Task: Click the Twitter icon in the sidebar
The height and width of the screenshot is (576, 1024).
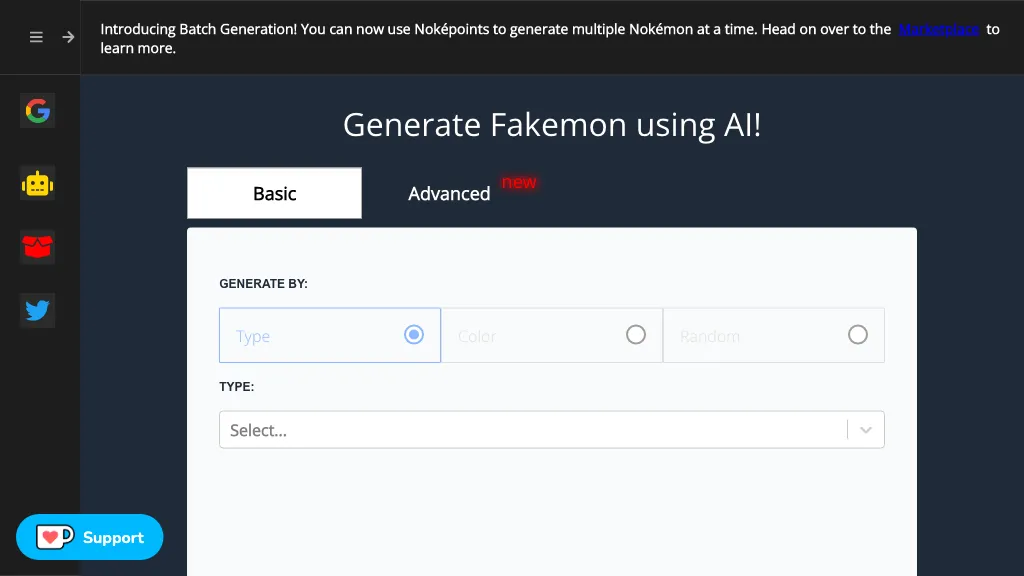Action: tap(37, 310)
